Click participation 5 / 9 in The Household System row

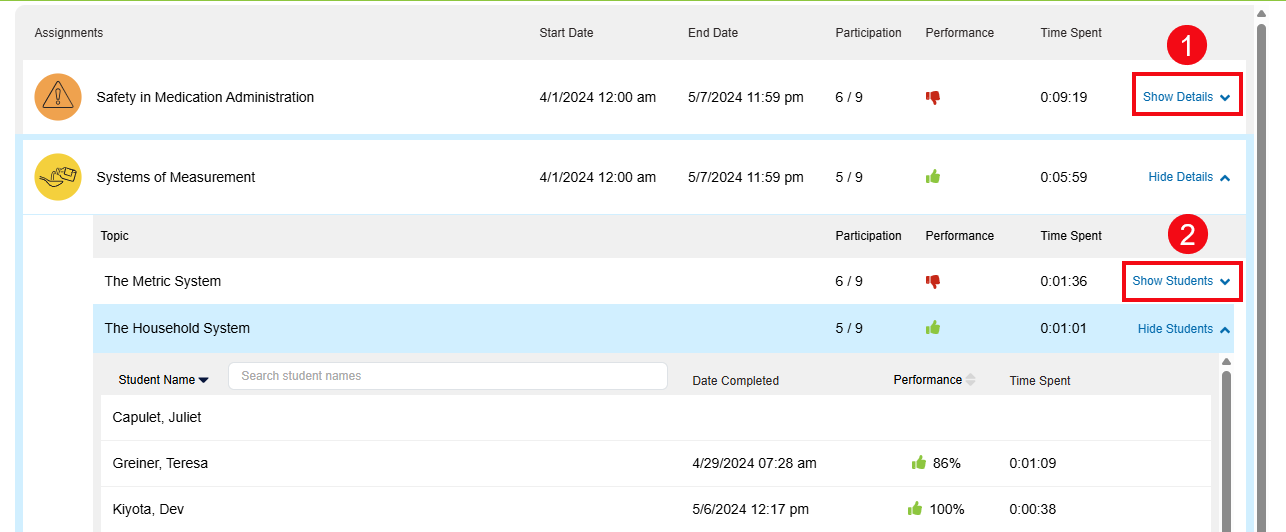(849, 328)
